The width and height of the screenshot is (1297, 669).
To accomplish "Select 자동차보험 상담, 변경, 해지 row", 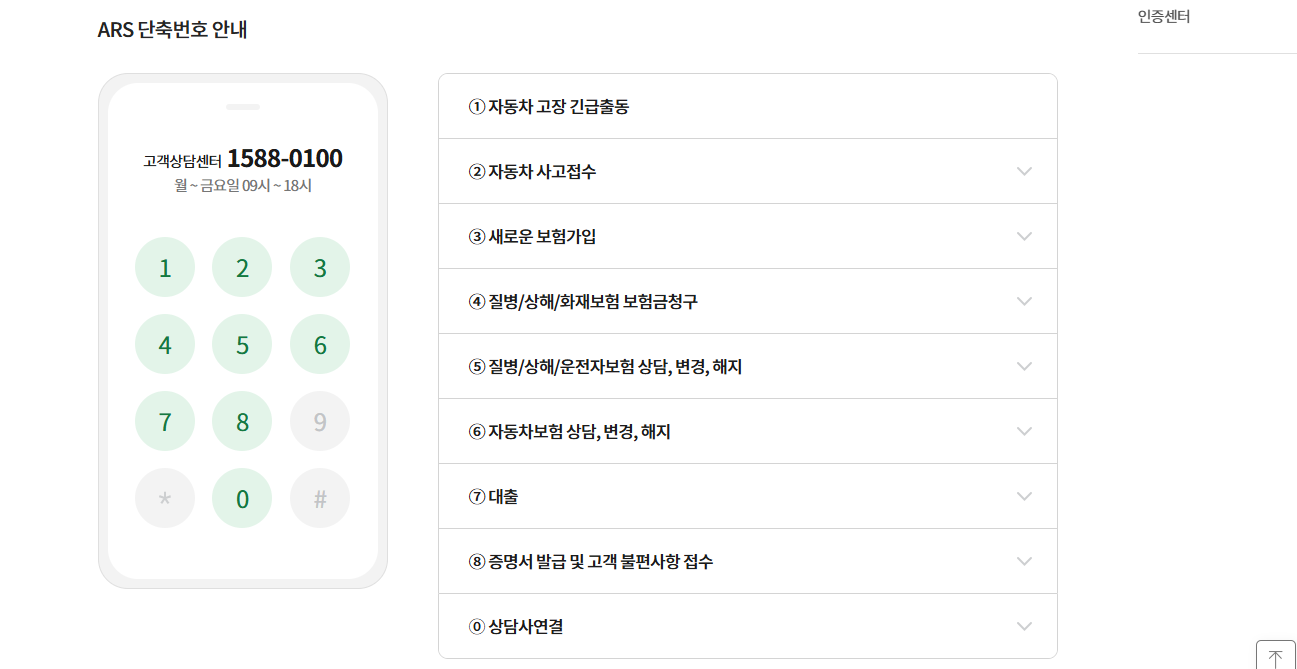I will (x=748, y=431).
